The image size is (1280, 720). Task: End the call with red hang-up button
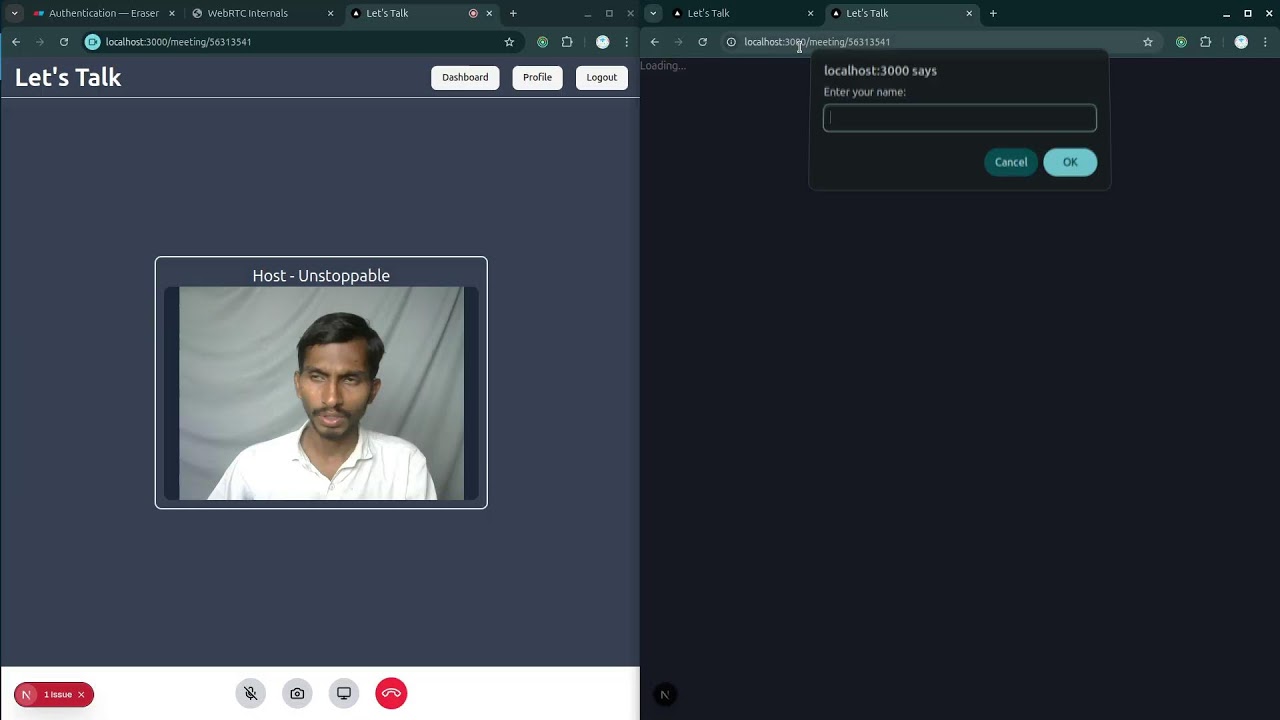tap(391, 693)
